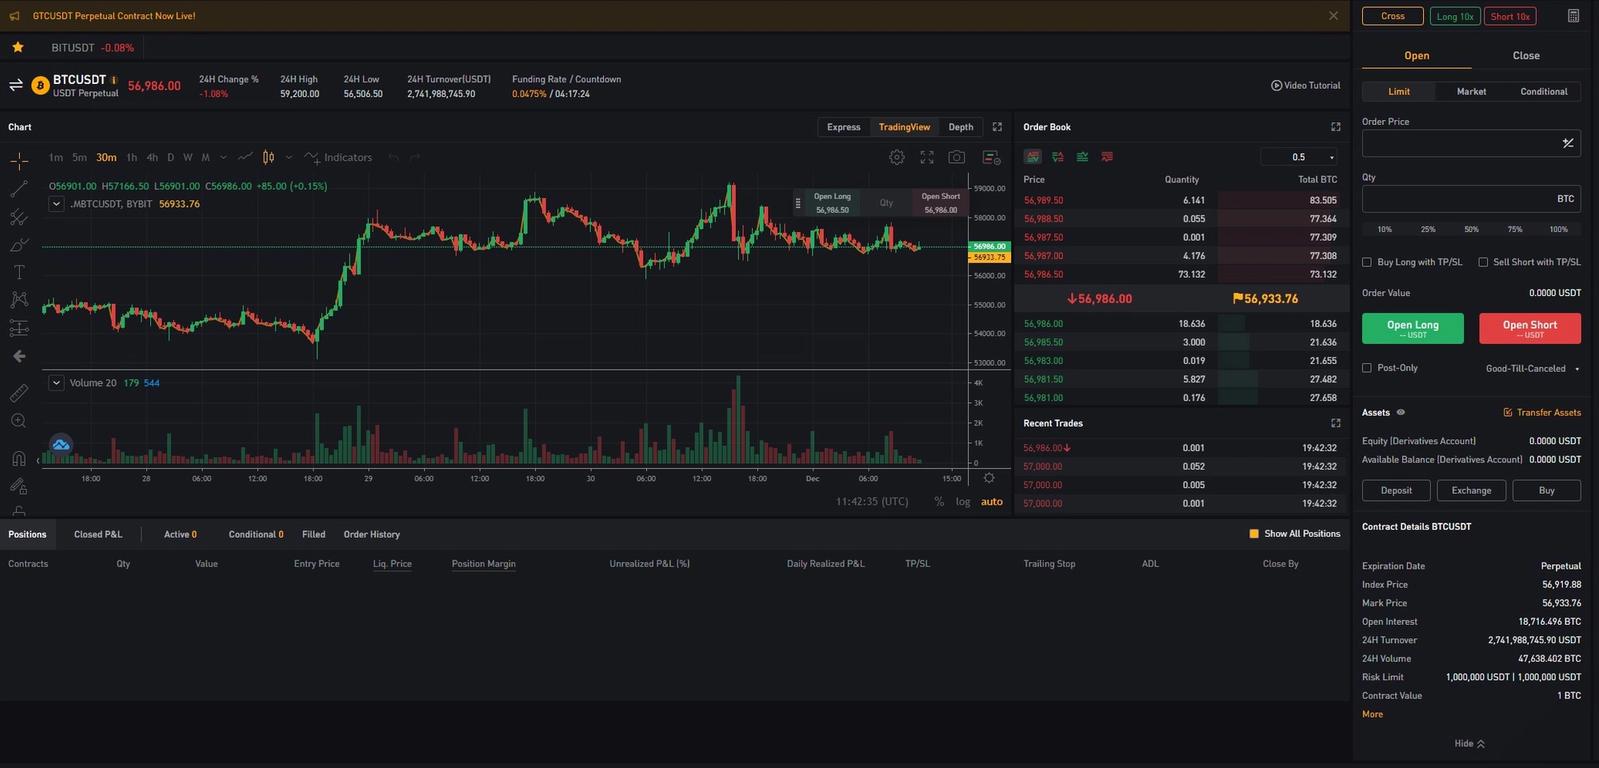Set quantity slider to 100%
This screenshot has width=1599, height=768.
[1558, 229]
